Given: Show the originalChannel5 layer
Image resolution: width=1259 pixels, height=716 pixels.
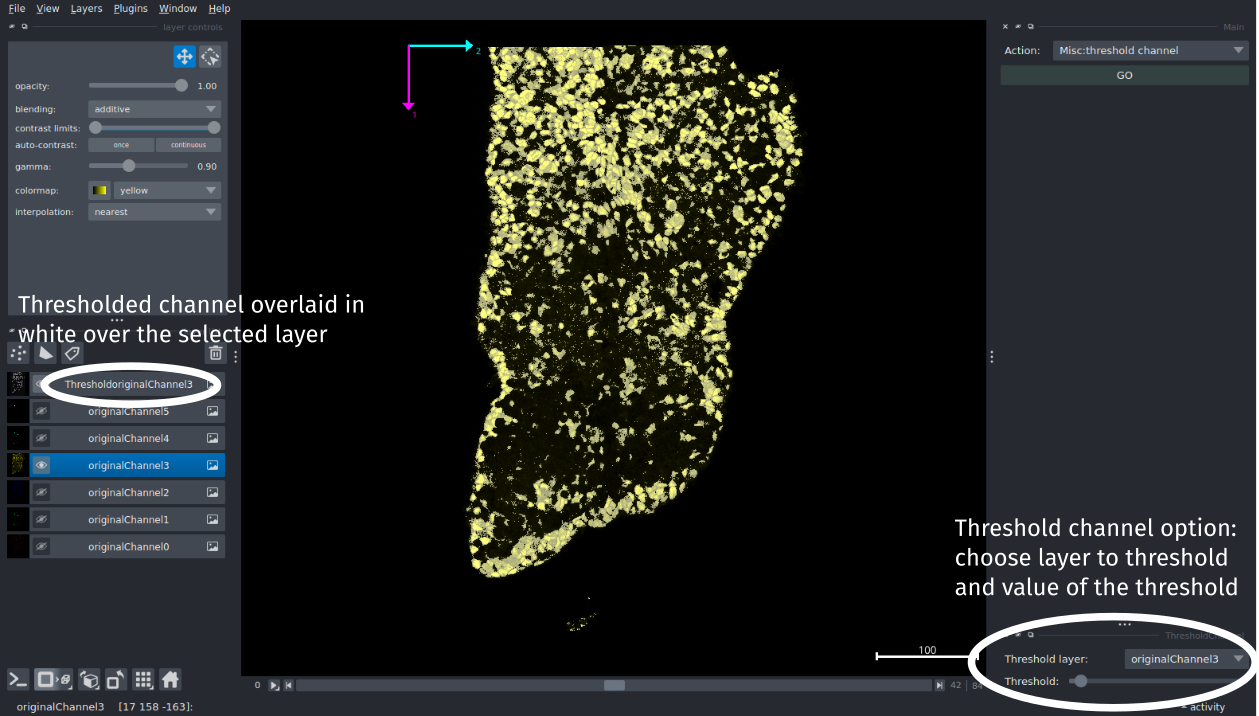Looking at the screenshot, I should point(42,411).
